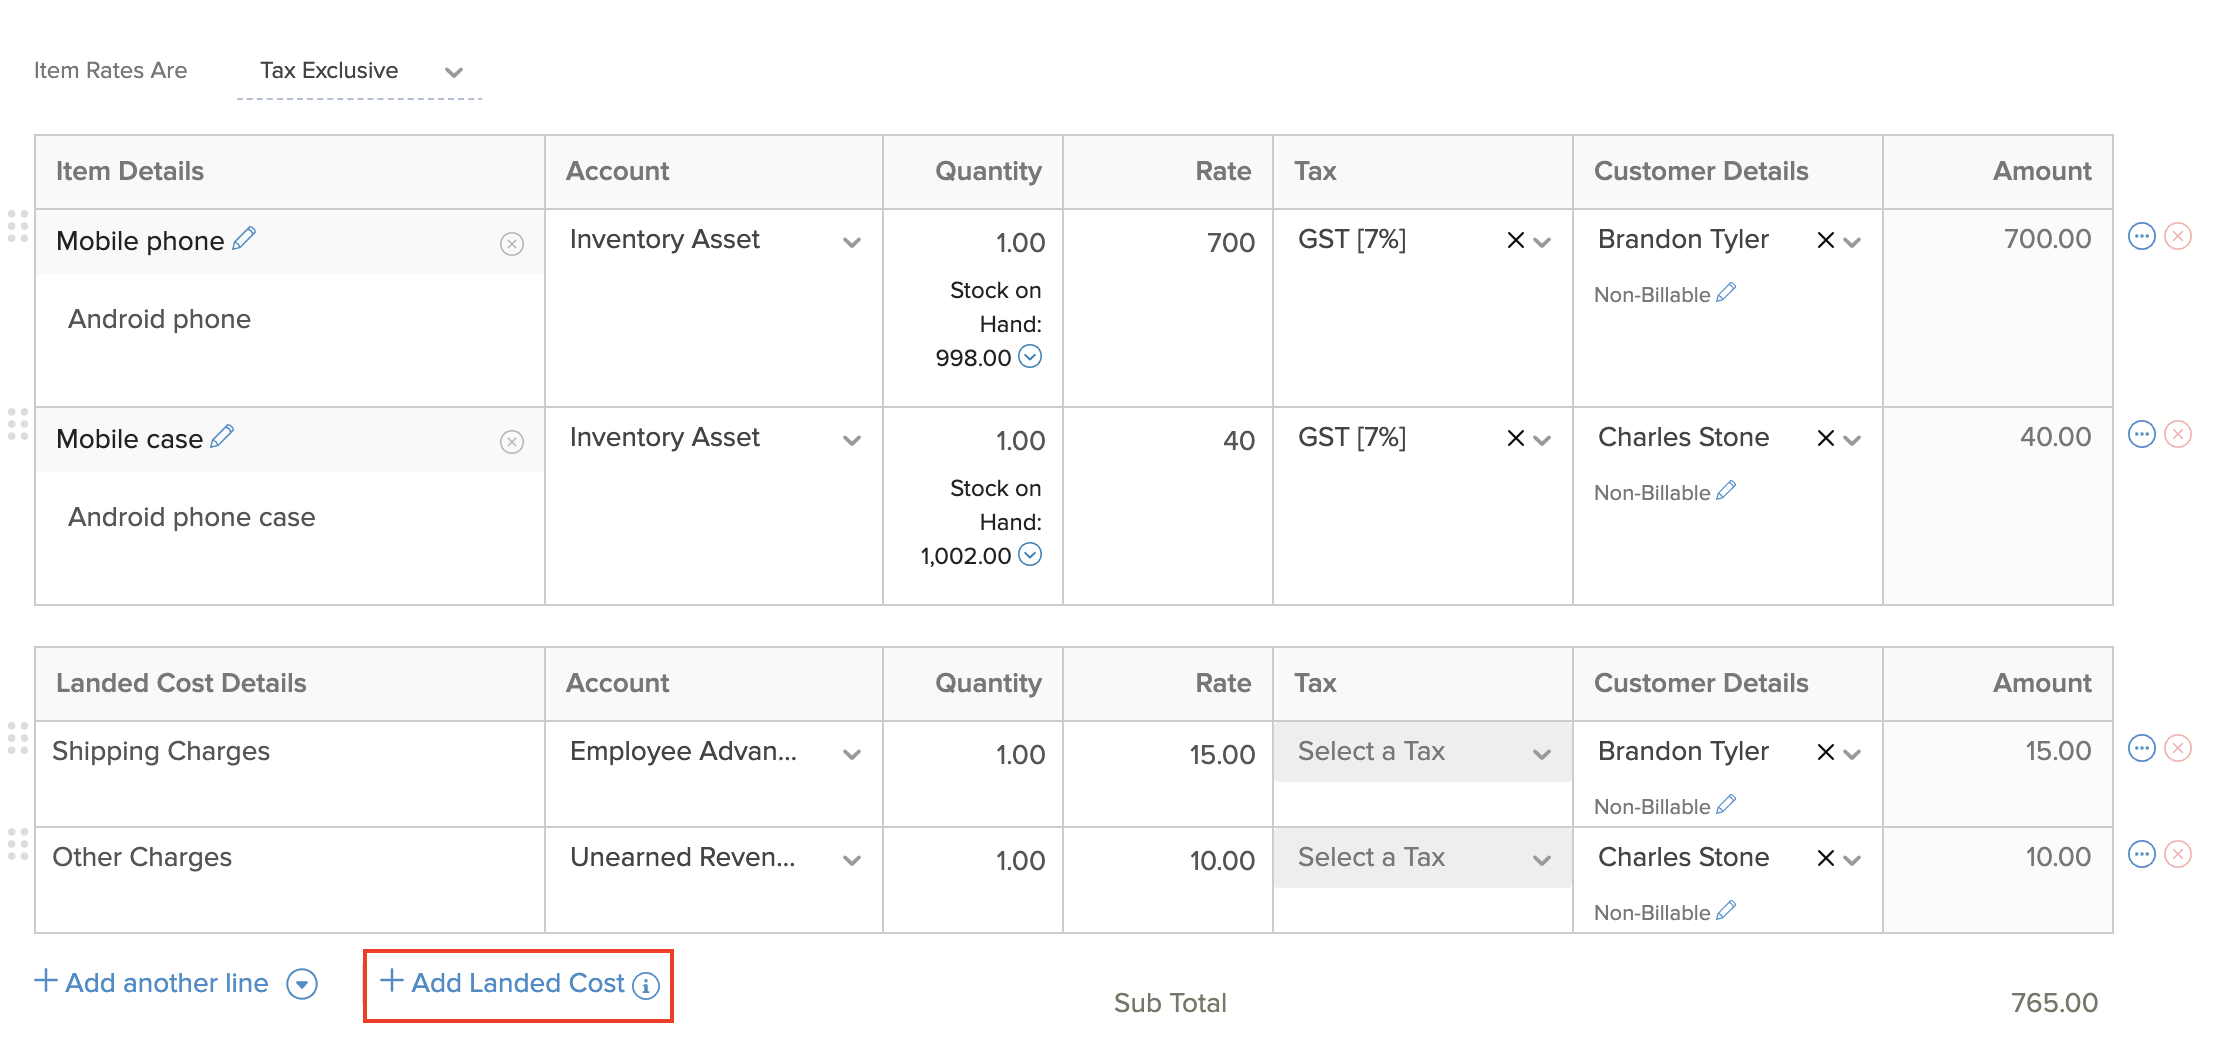Edit Non-Billable setting for Brandon Tyler
The width and height of the screenshot is (2224, 1058).
[1724, 293]
